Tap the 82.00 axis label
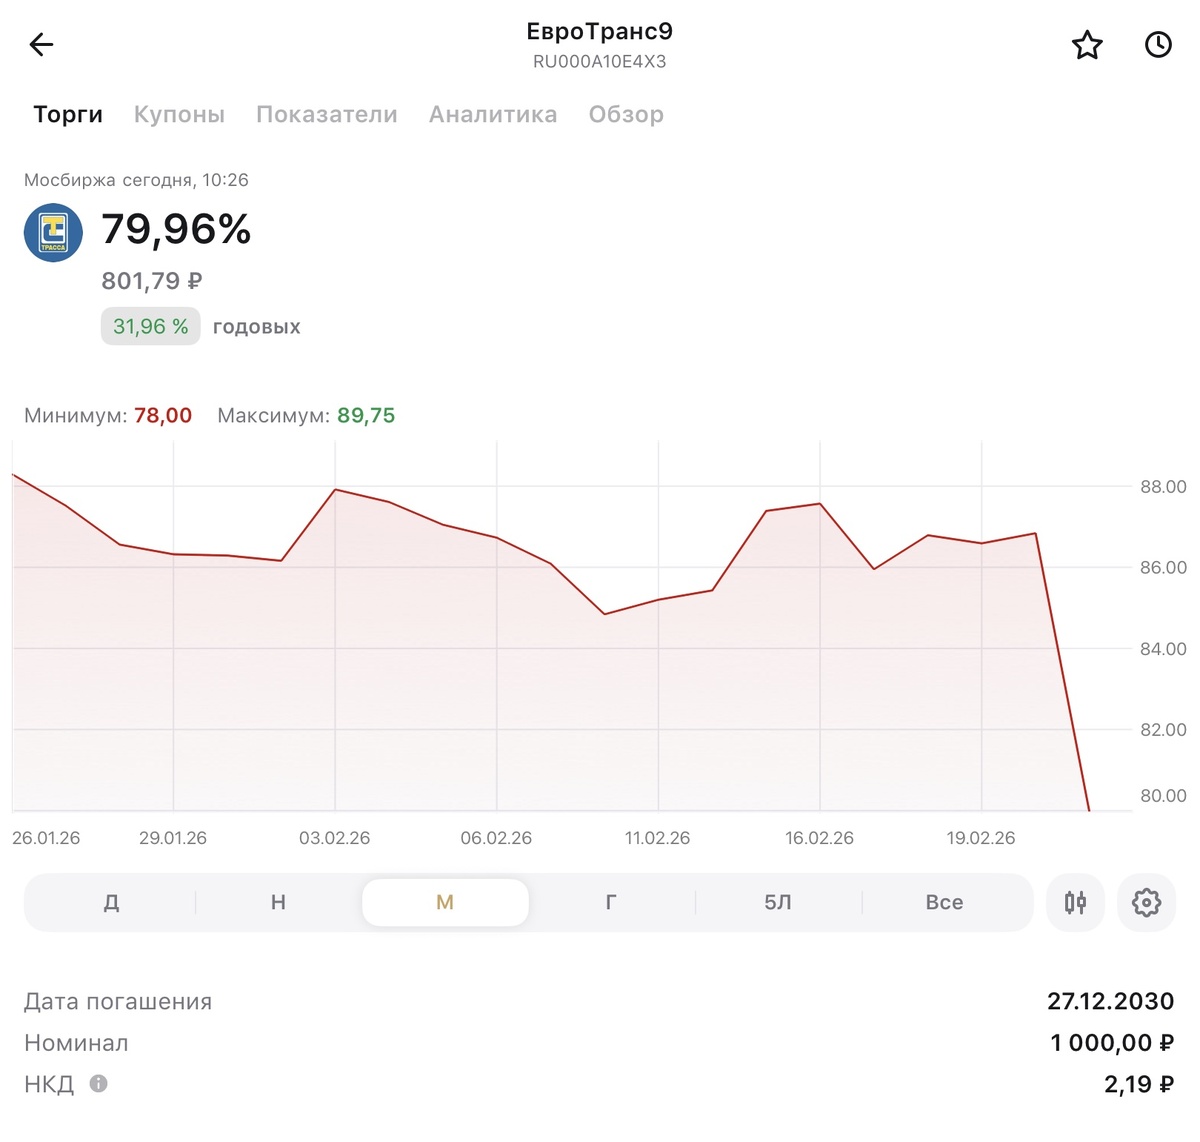The height and width of the screenshot is (1142, 1200). [1163, 730]
